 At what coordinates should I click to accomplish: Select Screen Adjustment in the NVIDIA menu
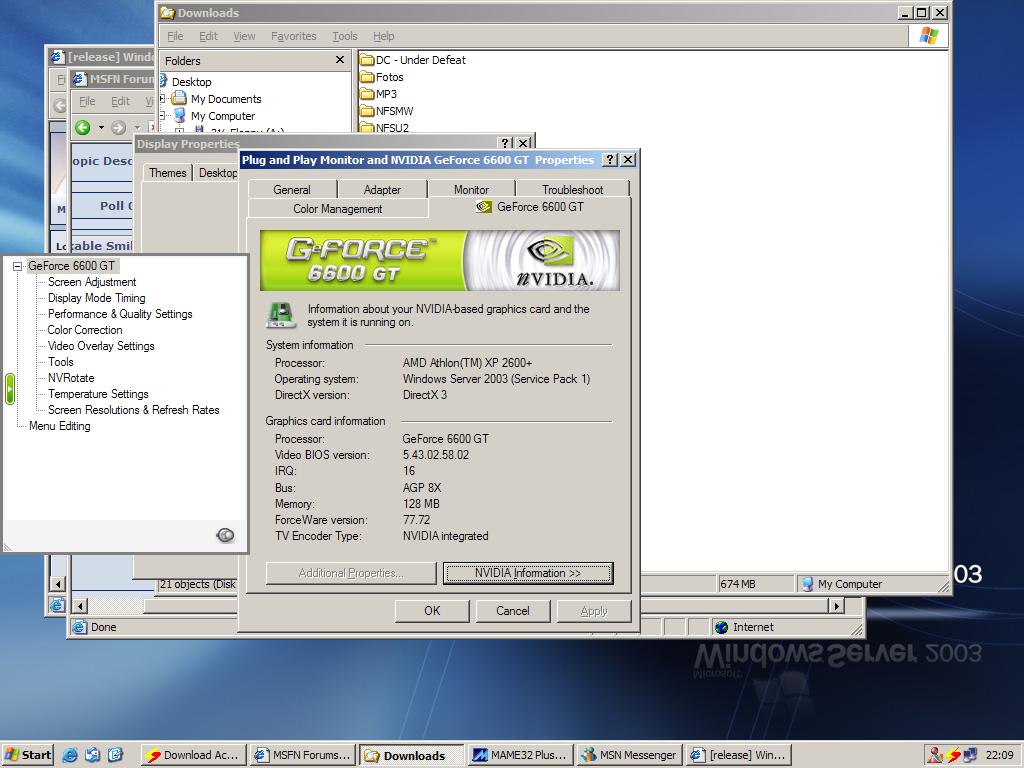(x=92, y=282)
